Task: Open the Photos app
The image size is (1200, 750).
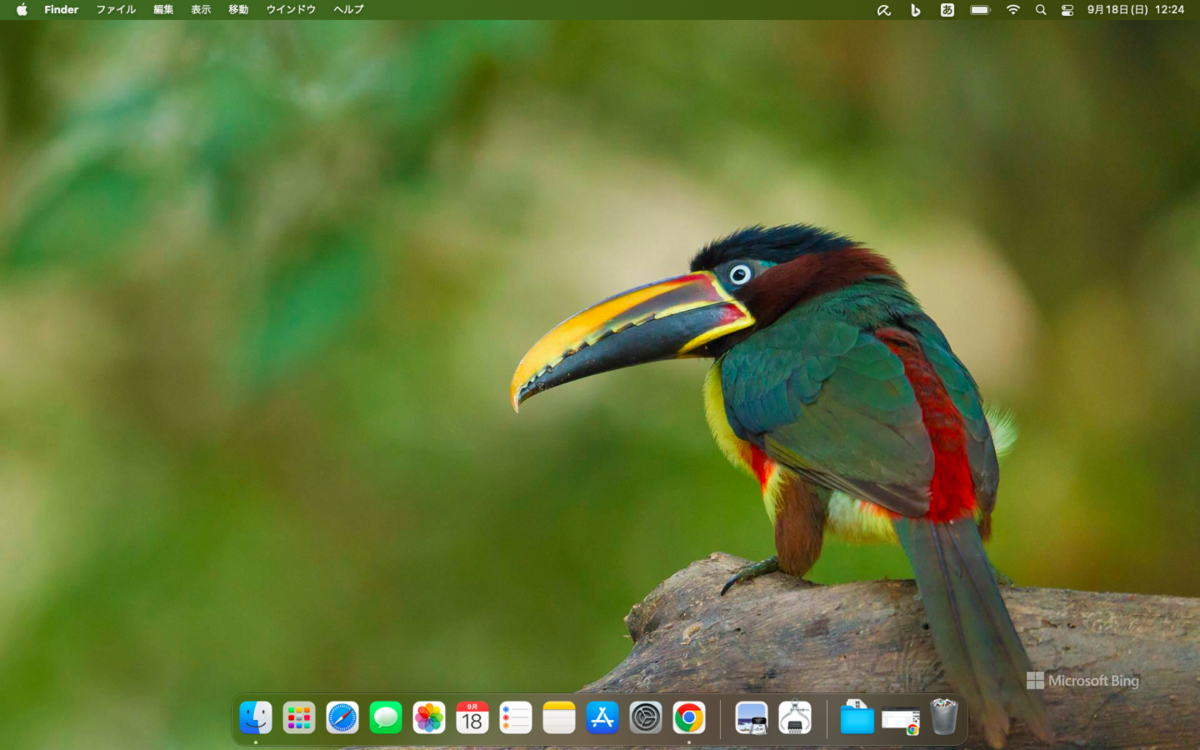Action: click(428, 717)
